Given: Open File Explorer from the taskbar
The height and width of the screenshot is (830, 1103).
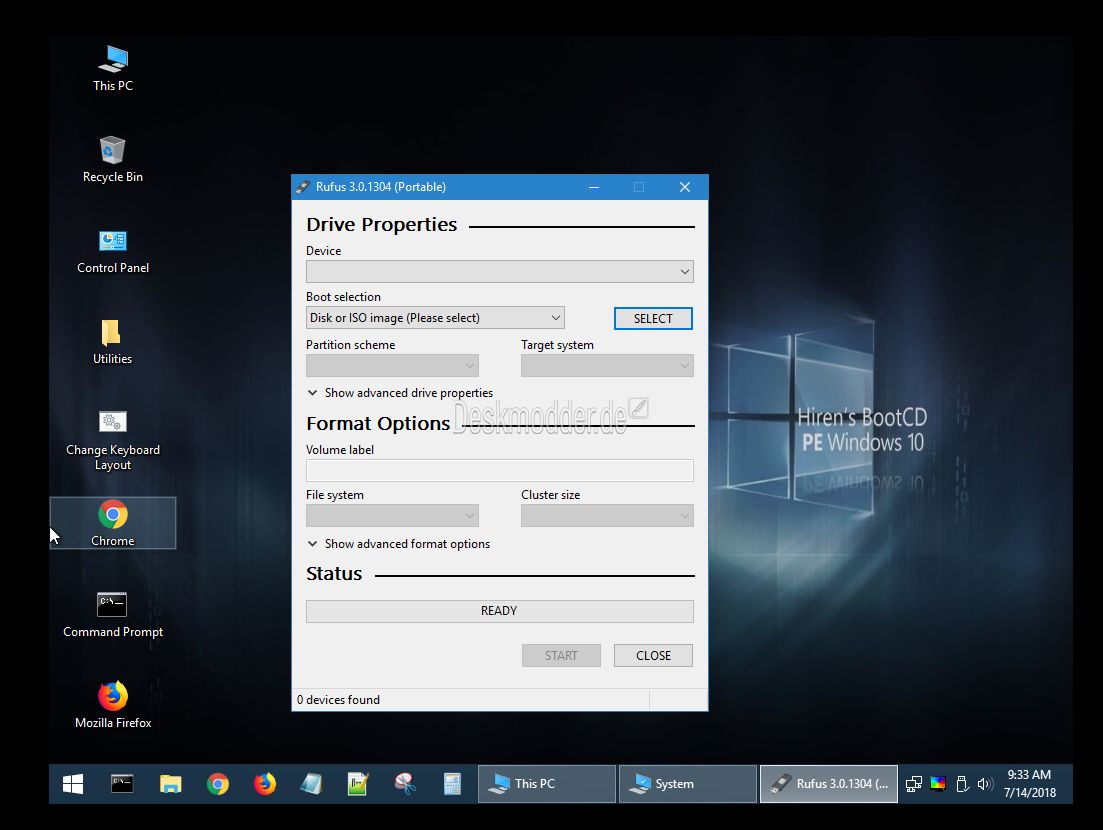Looking at the screenshot, I should [170, 784].
